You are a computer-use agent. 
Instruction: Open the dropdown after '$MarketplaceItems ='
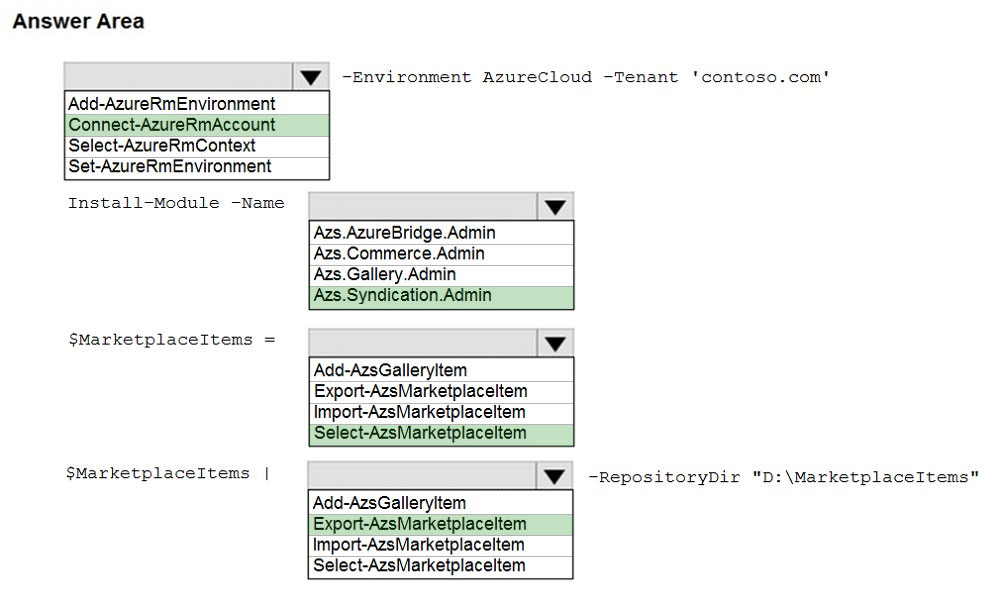(555, 343)
